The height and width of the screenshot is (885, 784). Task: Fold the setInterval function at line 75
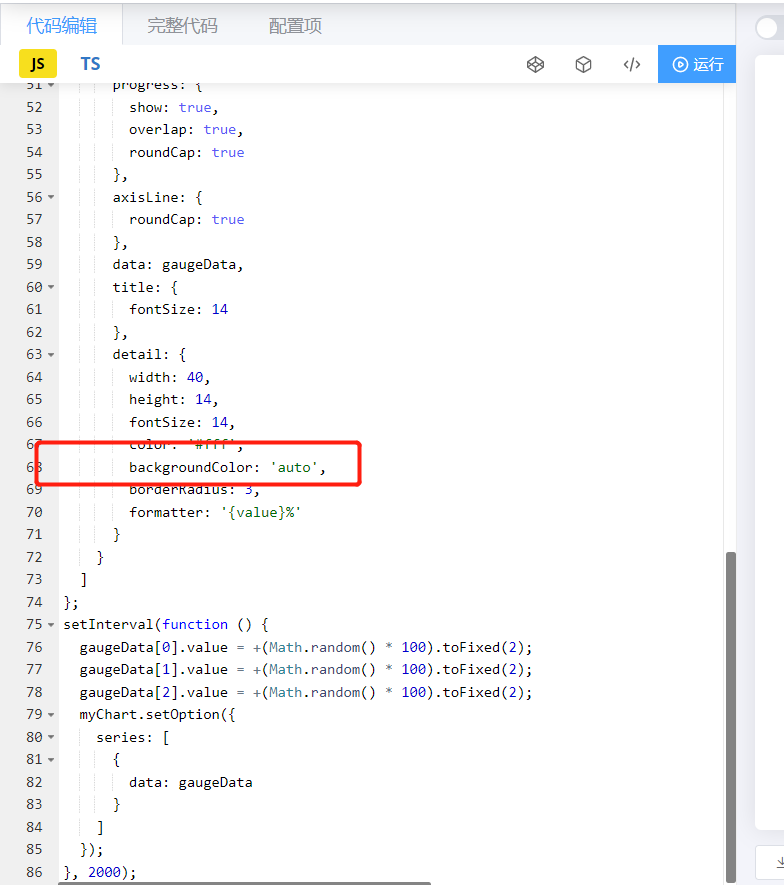(51, 624)
